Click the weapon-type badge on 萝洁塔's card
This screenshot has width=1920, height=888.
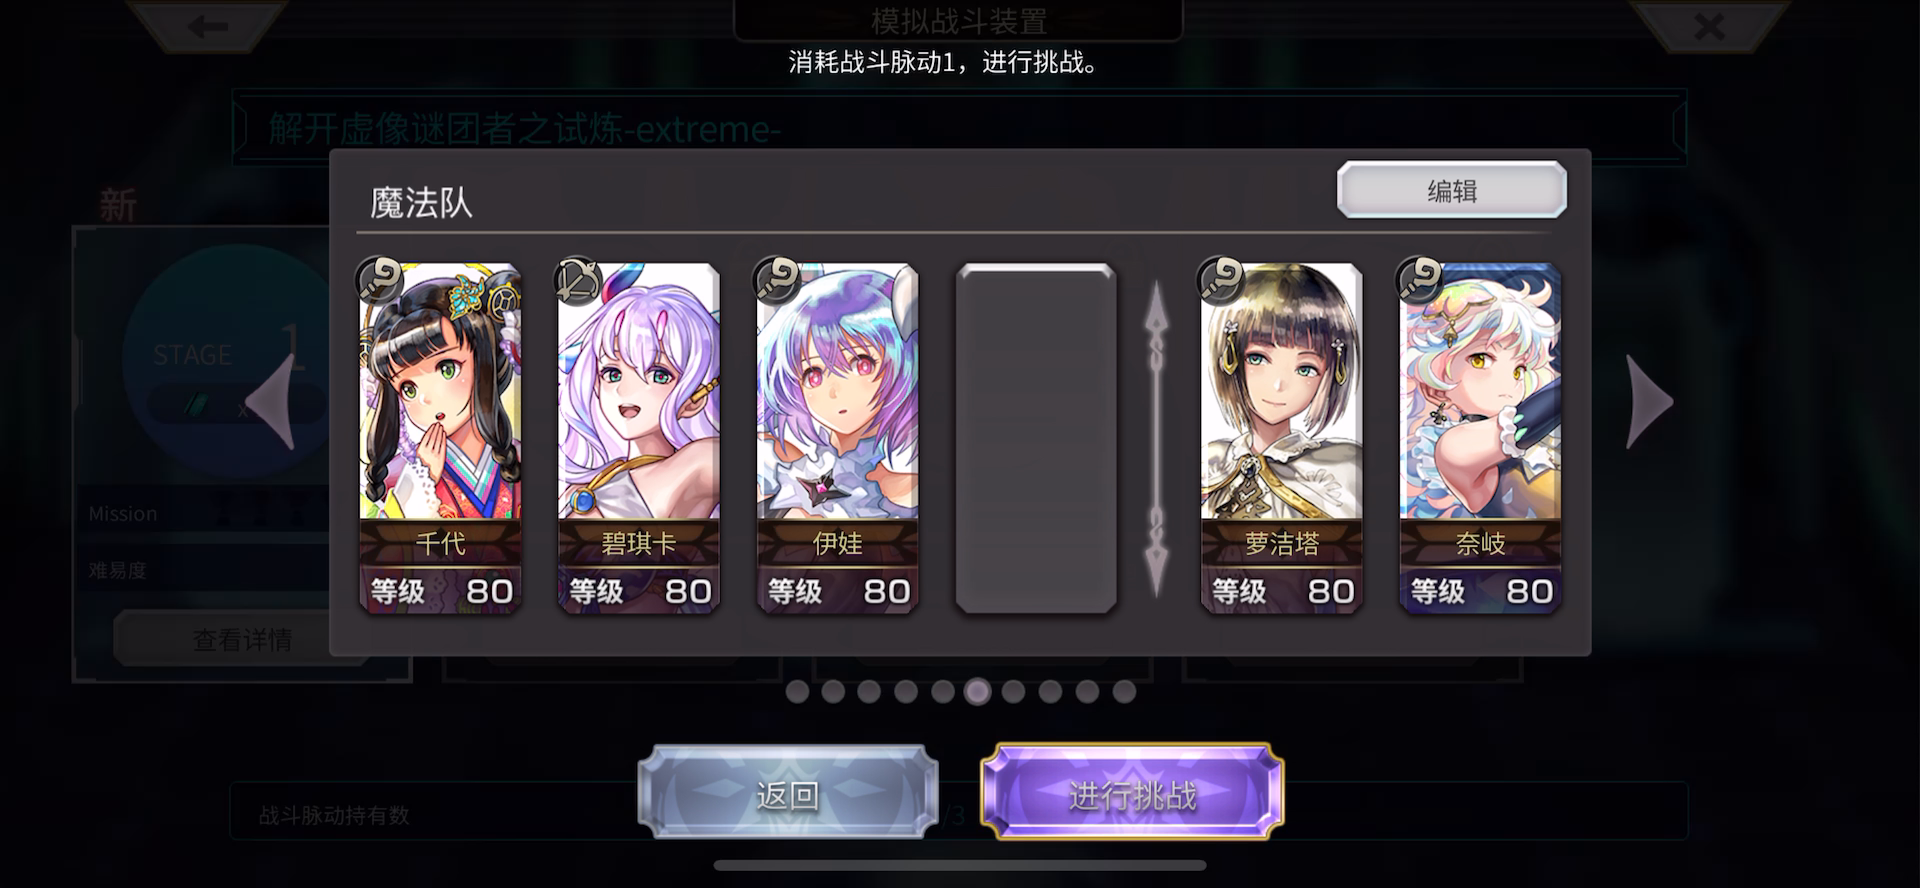(1222, 279)
